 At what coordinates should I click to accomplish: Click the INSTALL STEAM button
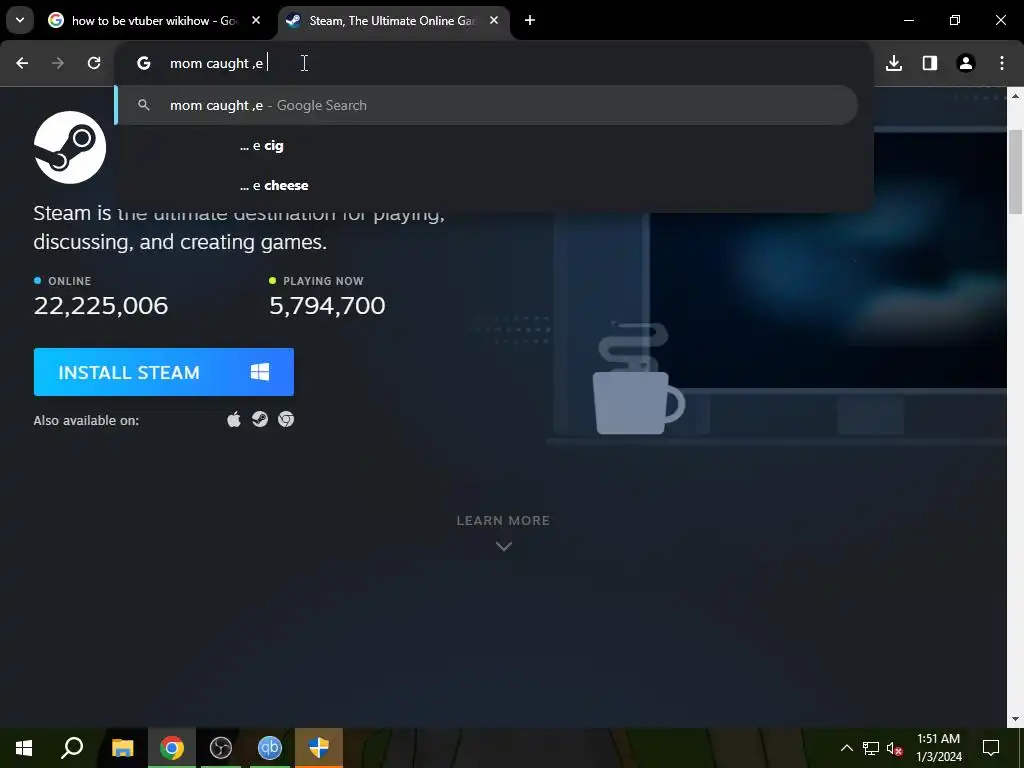pyautogui.click(x=164, y=372)
